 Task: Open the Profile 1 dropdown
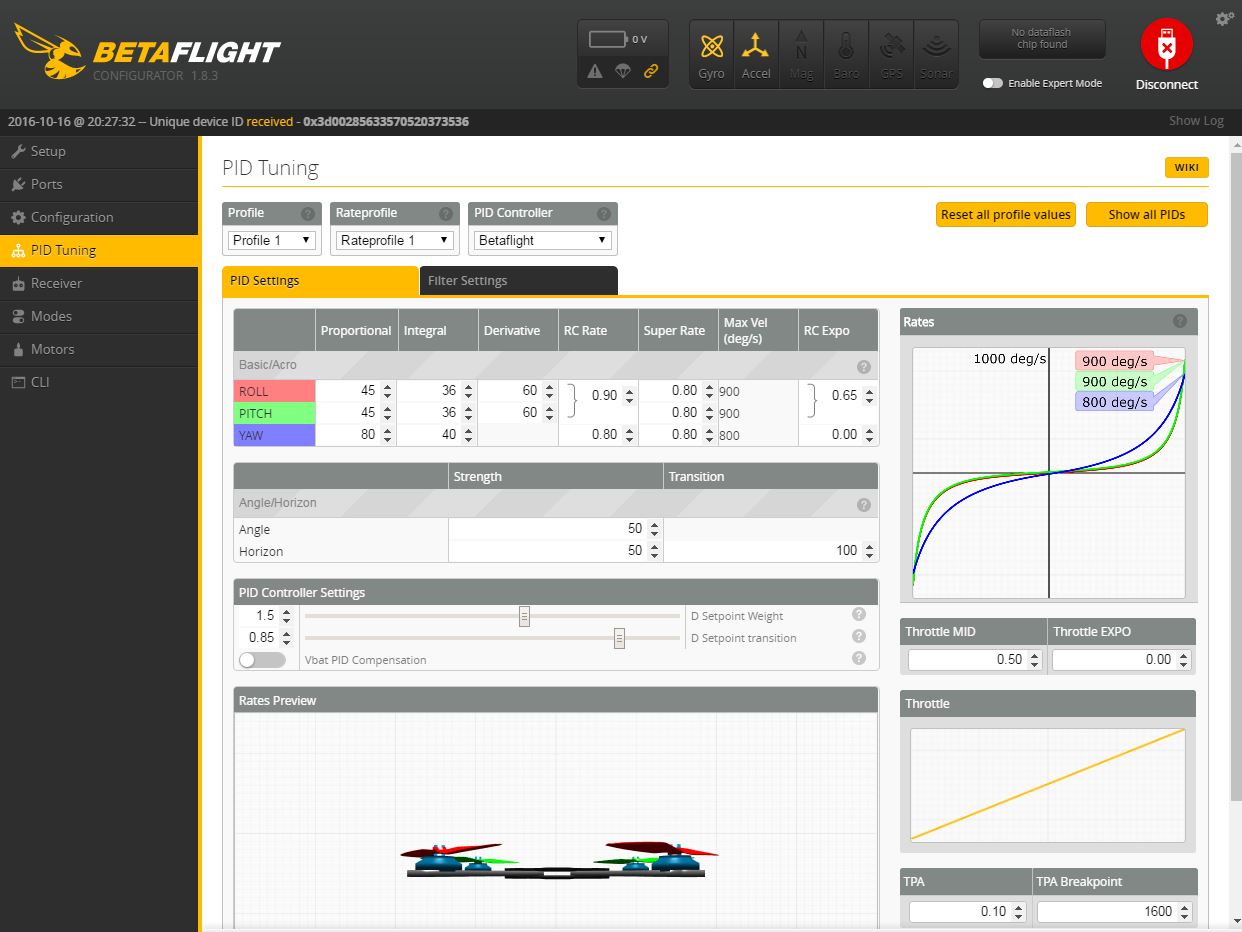272,240
